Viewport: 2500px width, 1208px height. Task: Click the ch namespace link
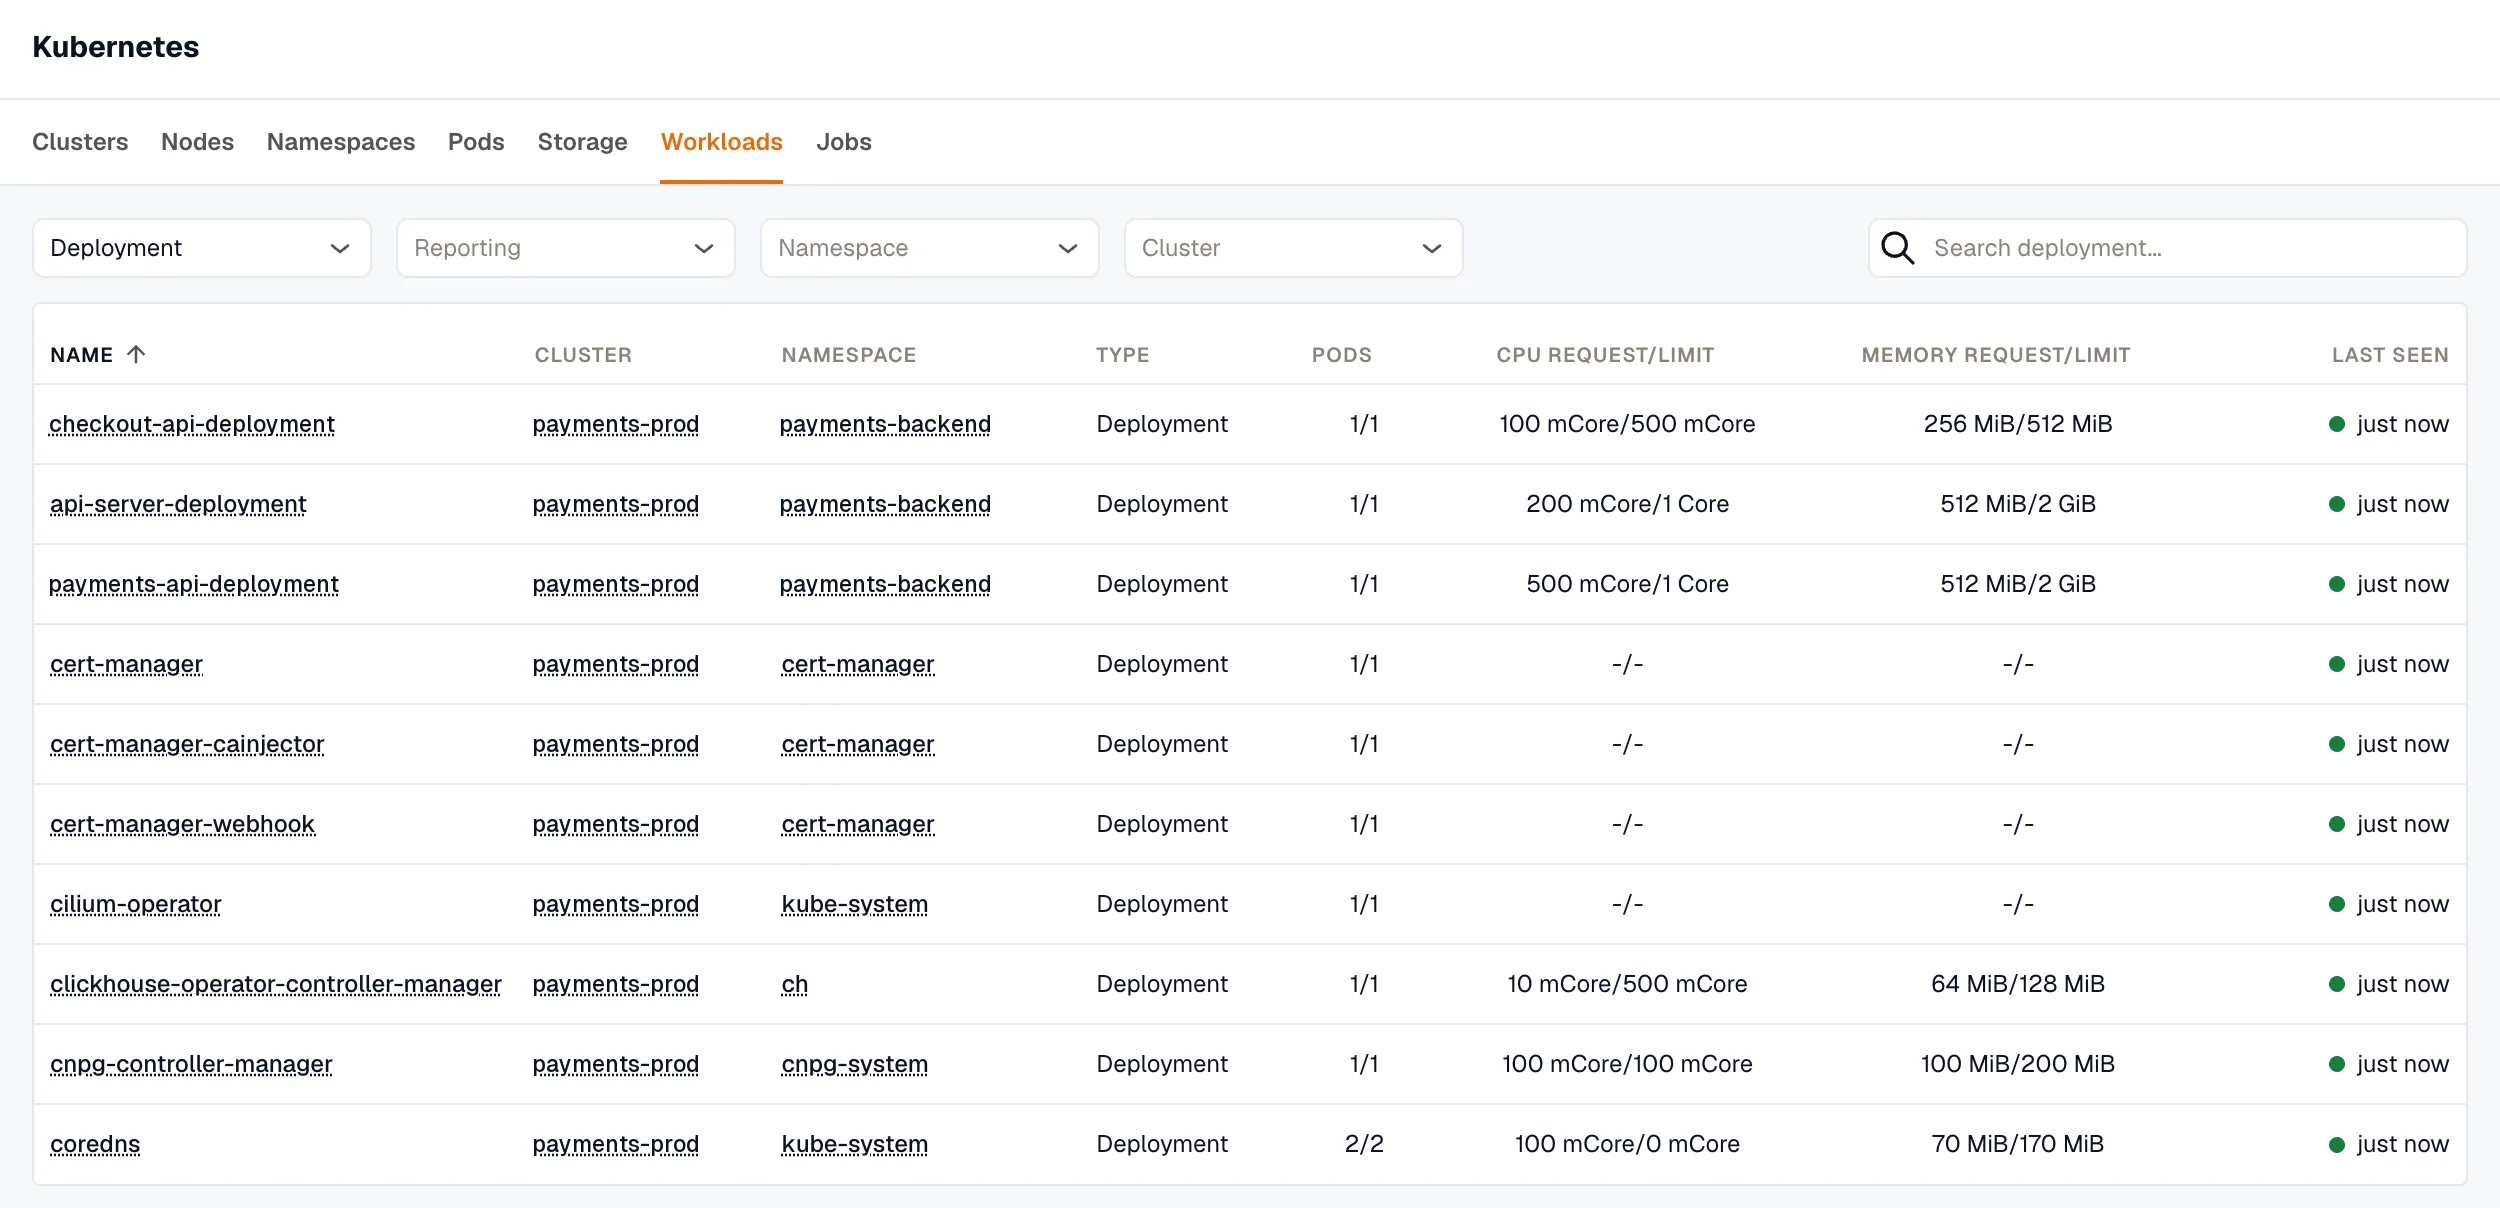795,984
